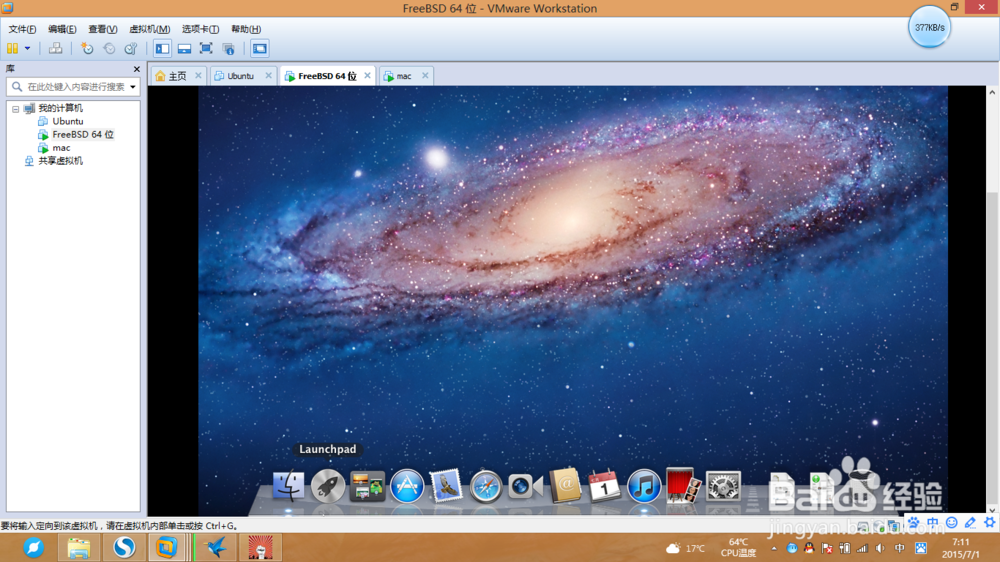The width and height of the screenshot is (1000, 562).
Task: Close the 主页 tab
Action: tap(198, 75)
